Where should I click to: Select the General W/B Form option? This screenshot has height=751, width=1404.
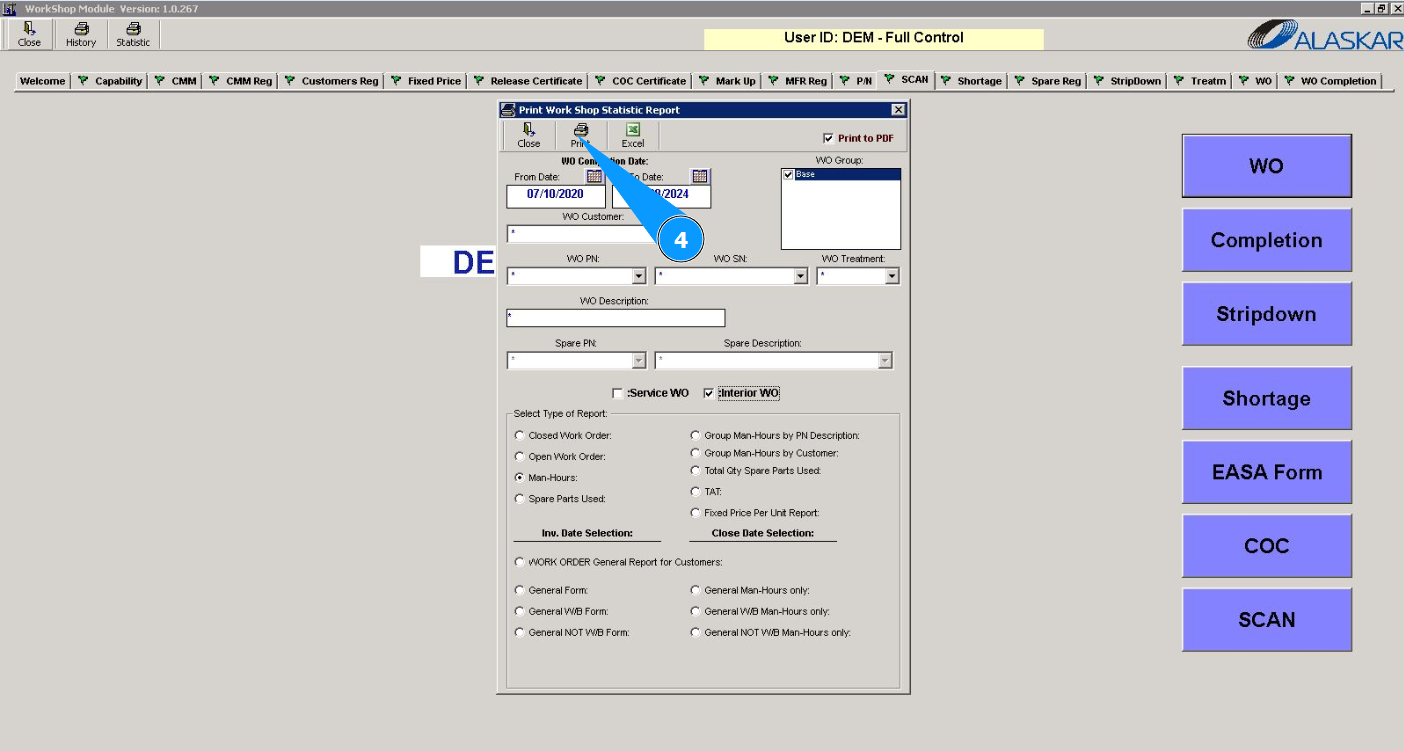pyautogui.click(x=519, y=611)
